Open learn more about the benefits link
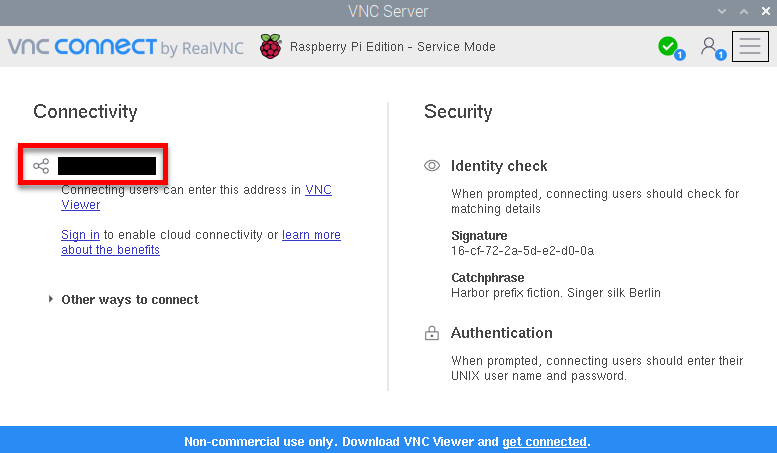This screenshot has width=777, height=453. click(311, 234)
